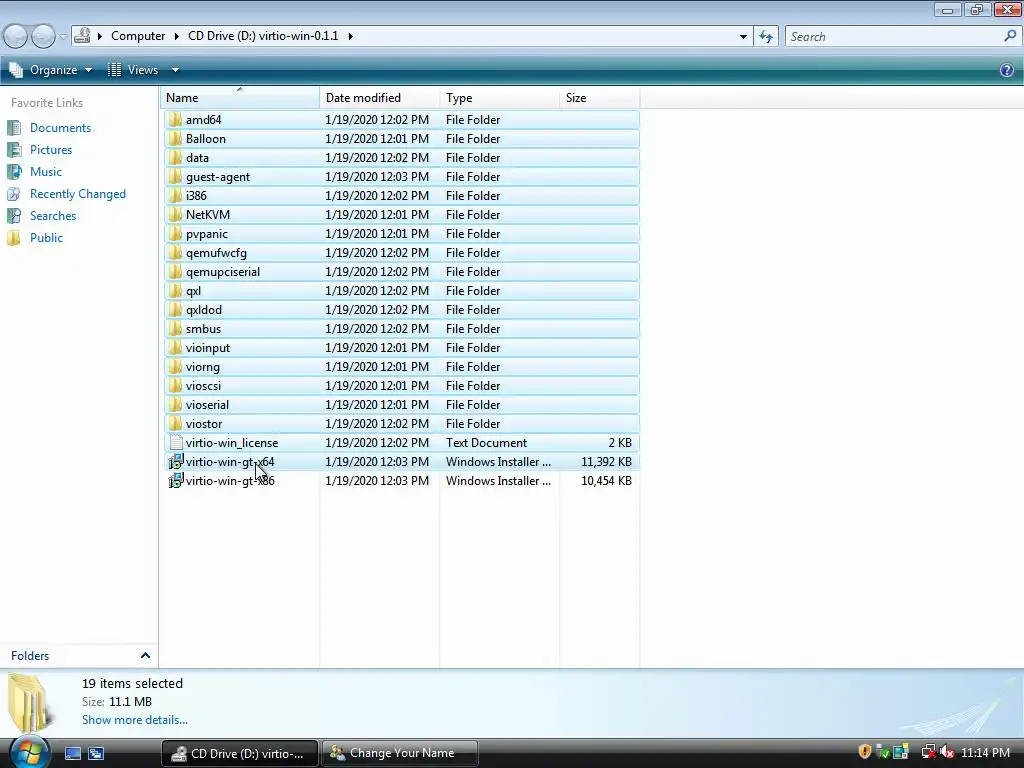Click Switch between windows quick launch icon

click(x=96, y=753)
